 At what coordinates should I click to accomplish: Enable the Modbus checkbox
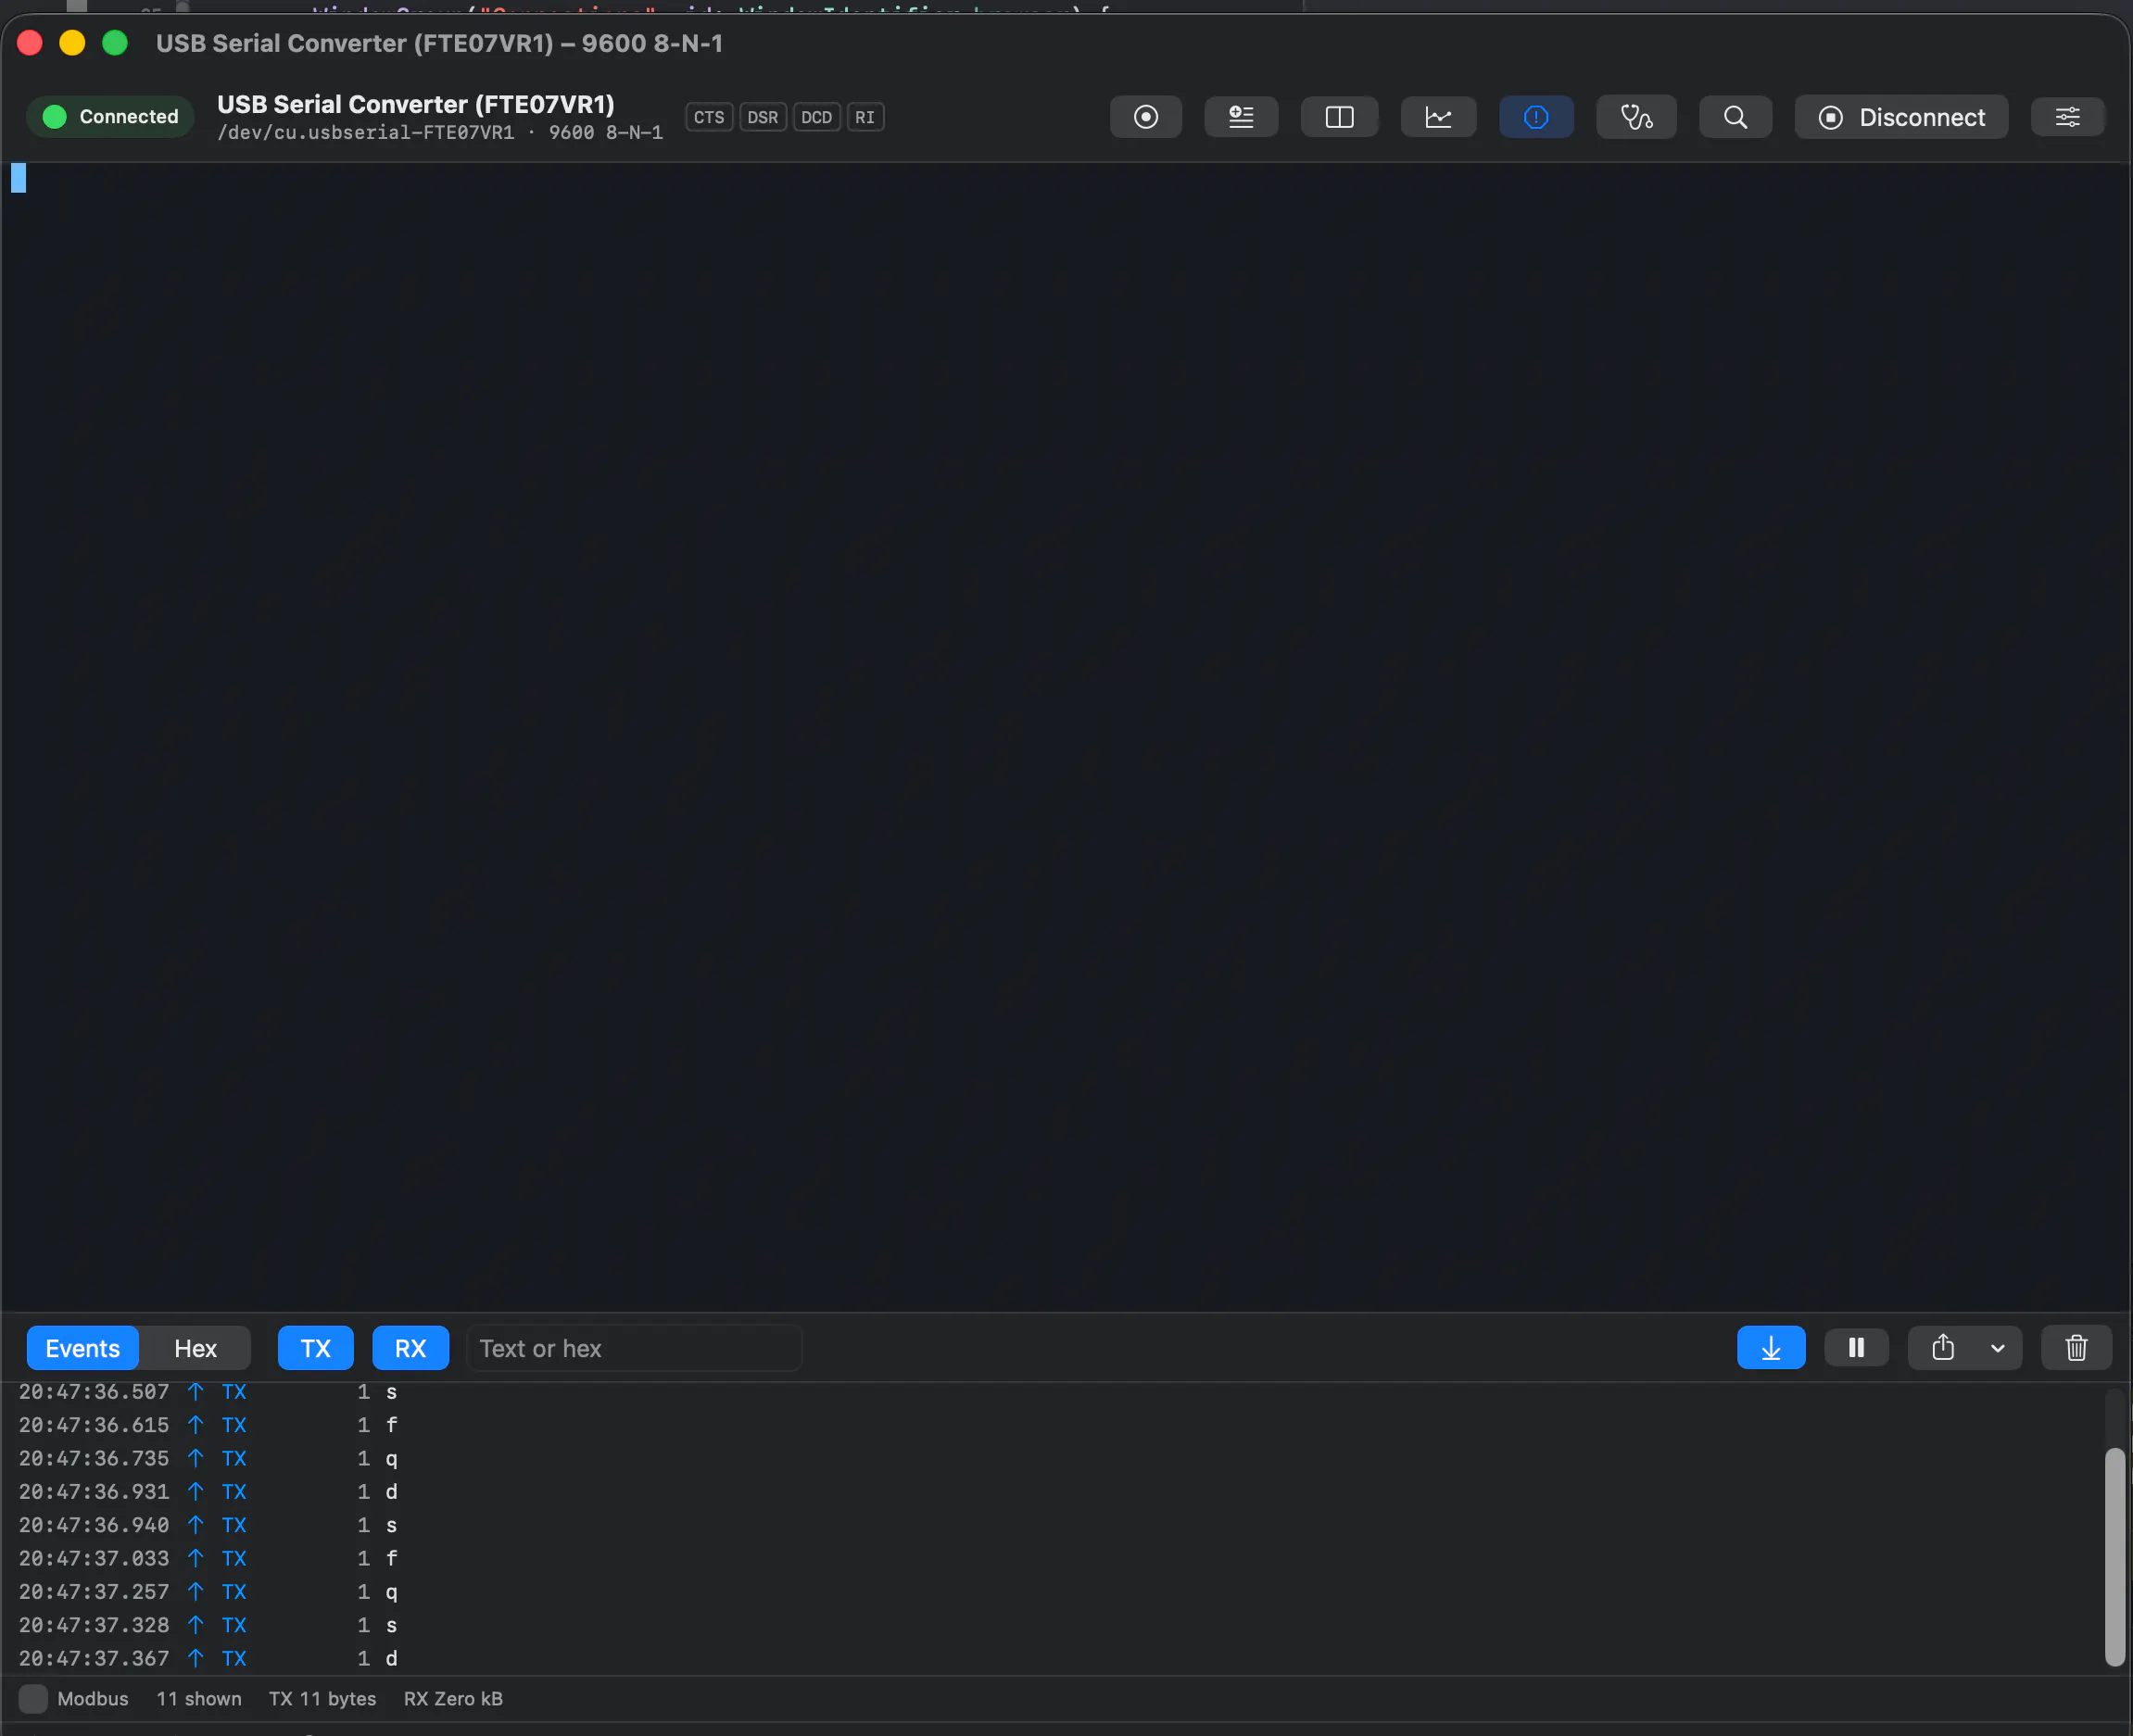(33, 1698)
